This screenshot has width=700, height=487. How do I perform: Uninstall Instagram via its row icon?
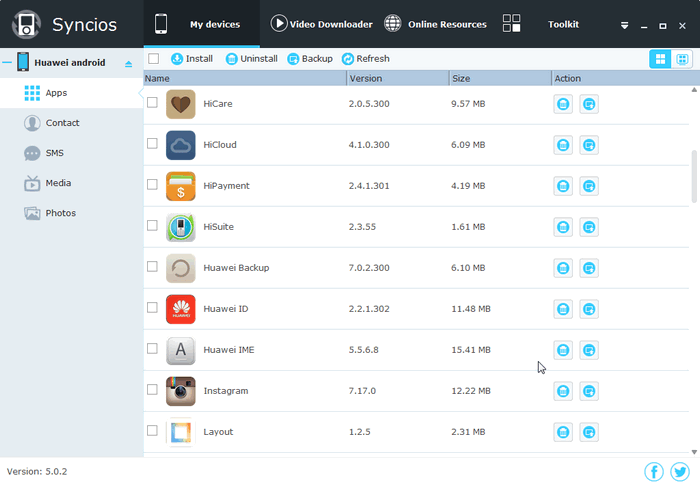coord(563,391)
